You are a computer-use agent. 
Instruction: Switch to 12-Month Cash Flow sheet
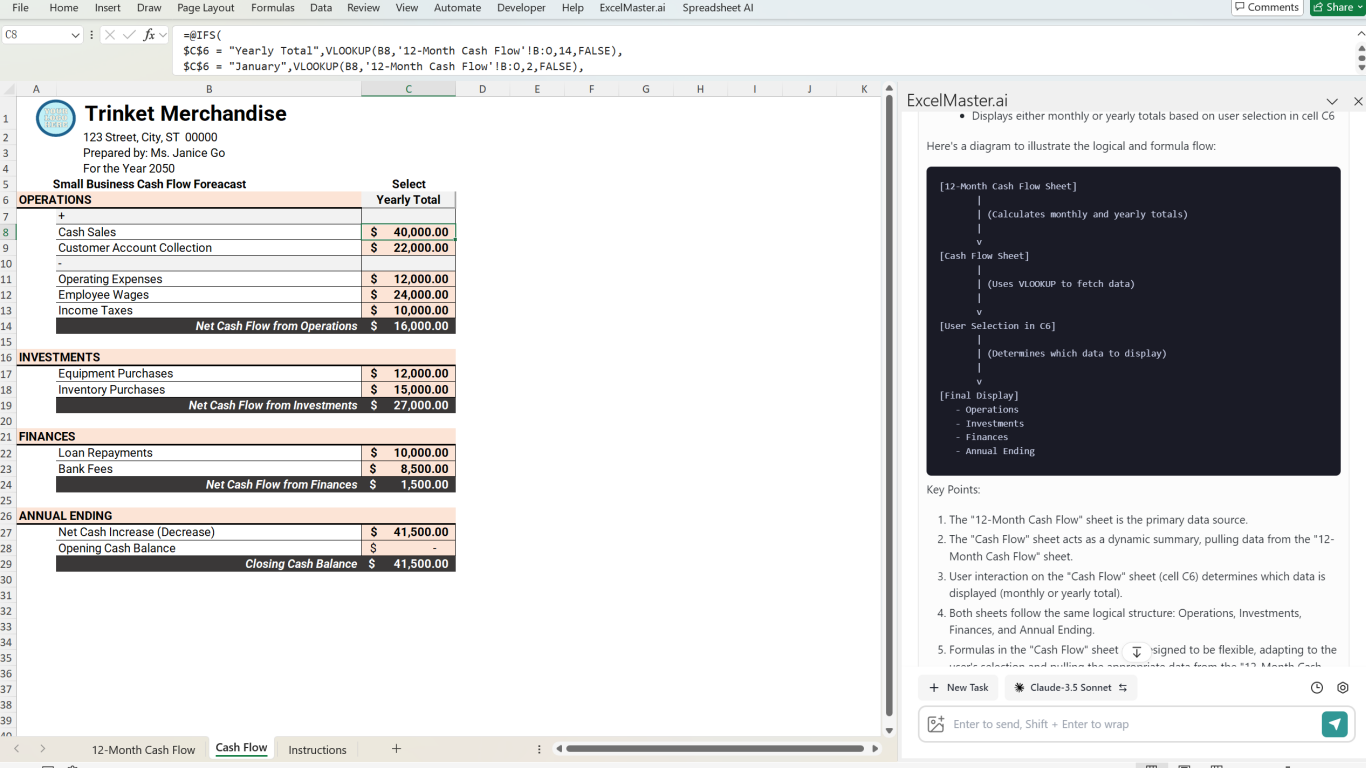pyautogui.click(x=143, y=749)
